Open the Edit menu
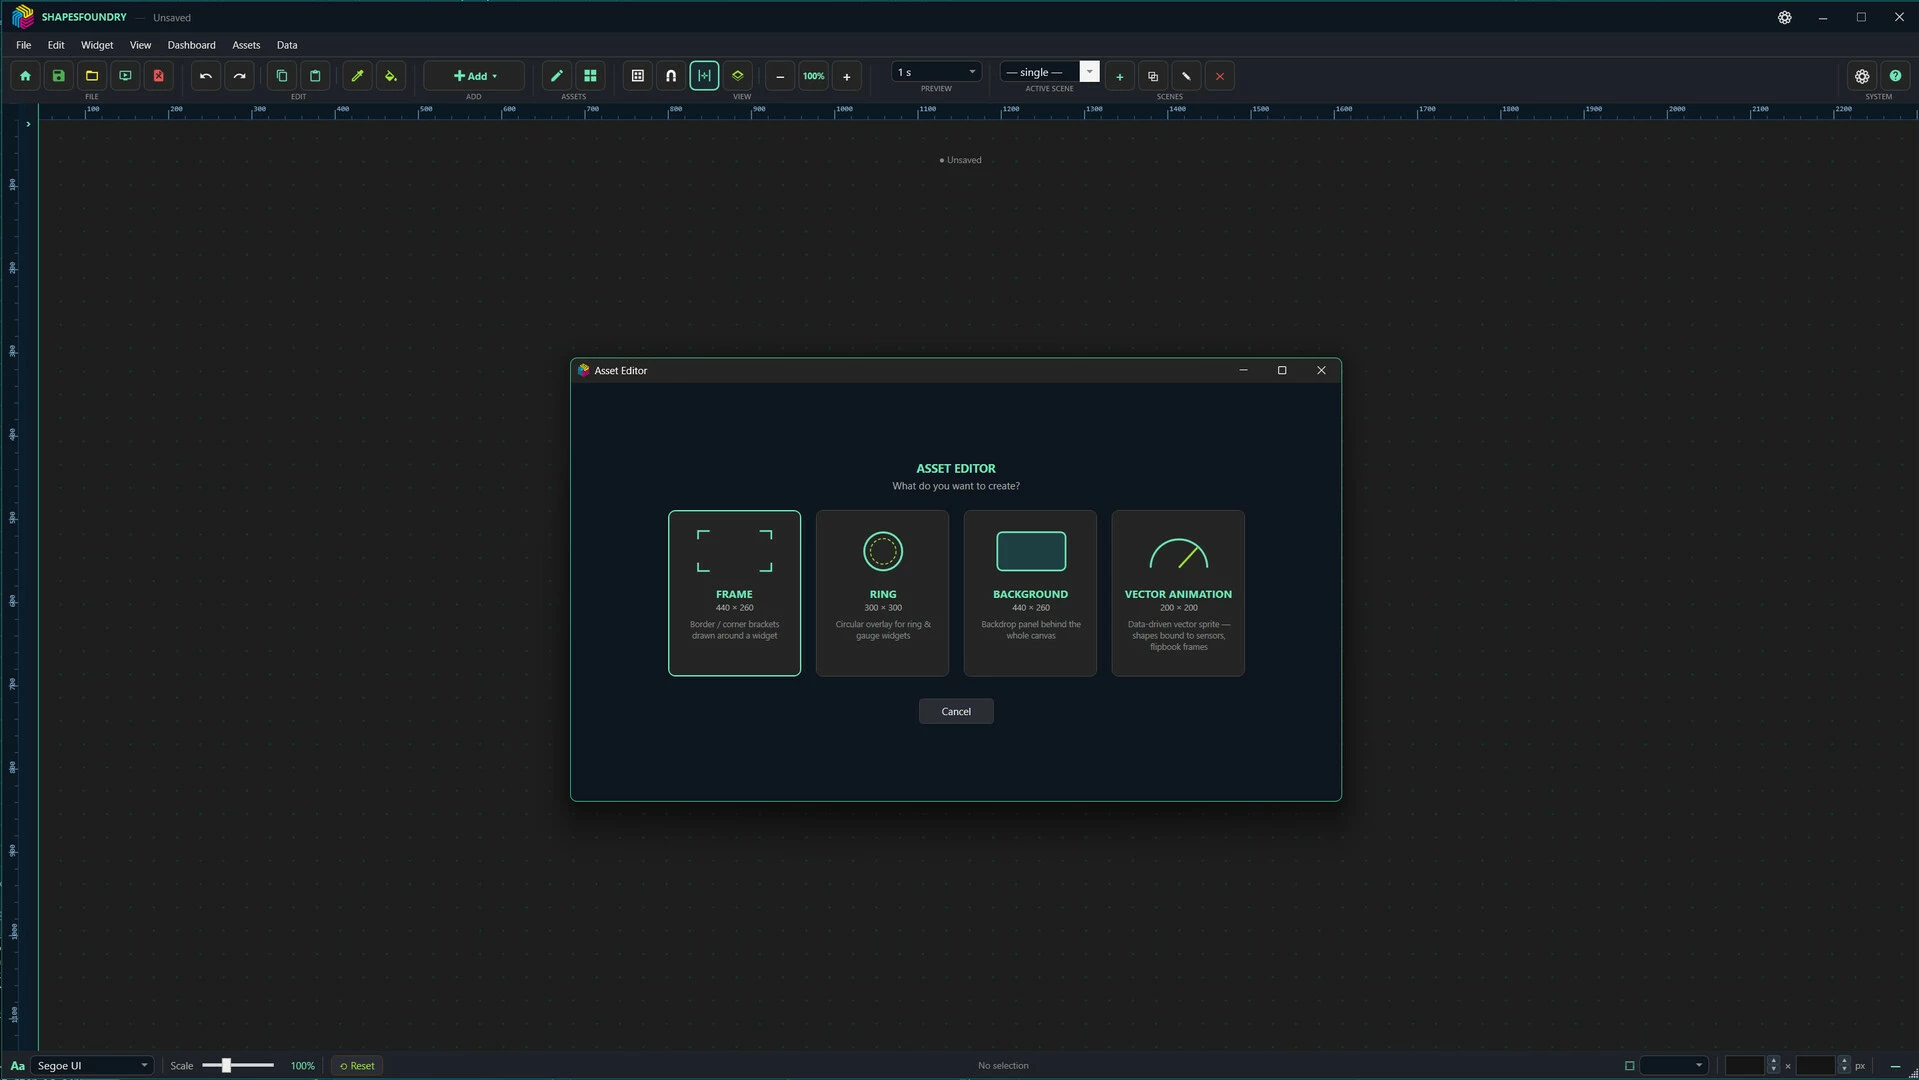1919x1080 pixels. click(56, 45)
